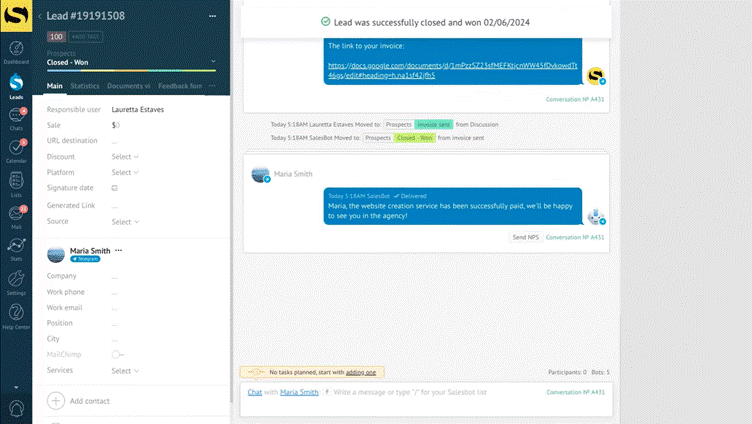Click the Send NPS button

(525, 237)
